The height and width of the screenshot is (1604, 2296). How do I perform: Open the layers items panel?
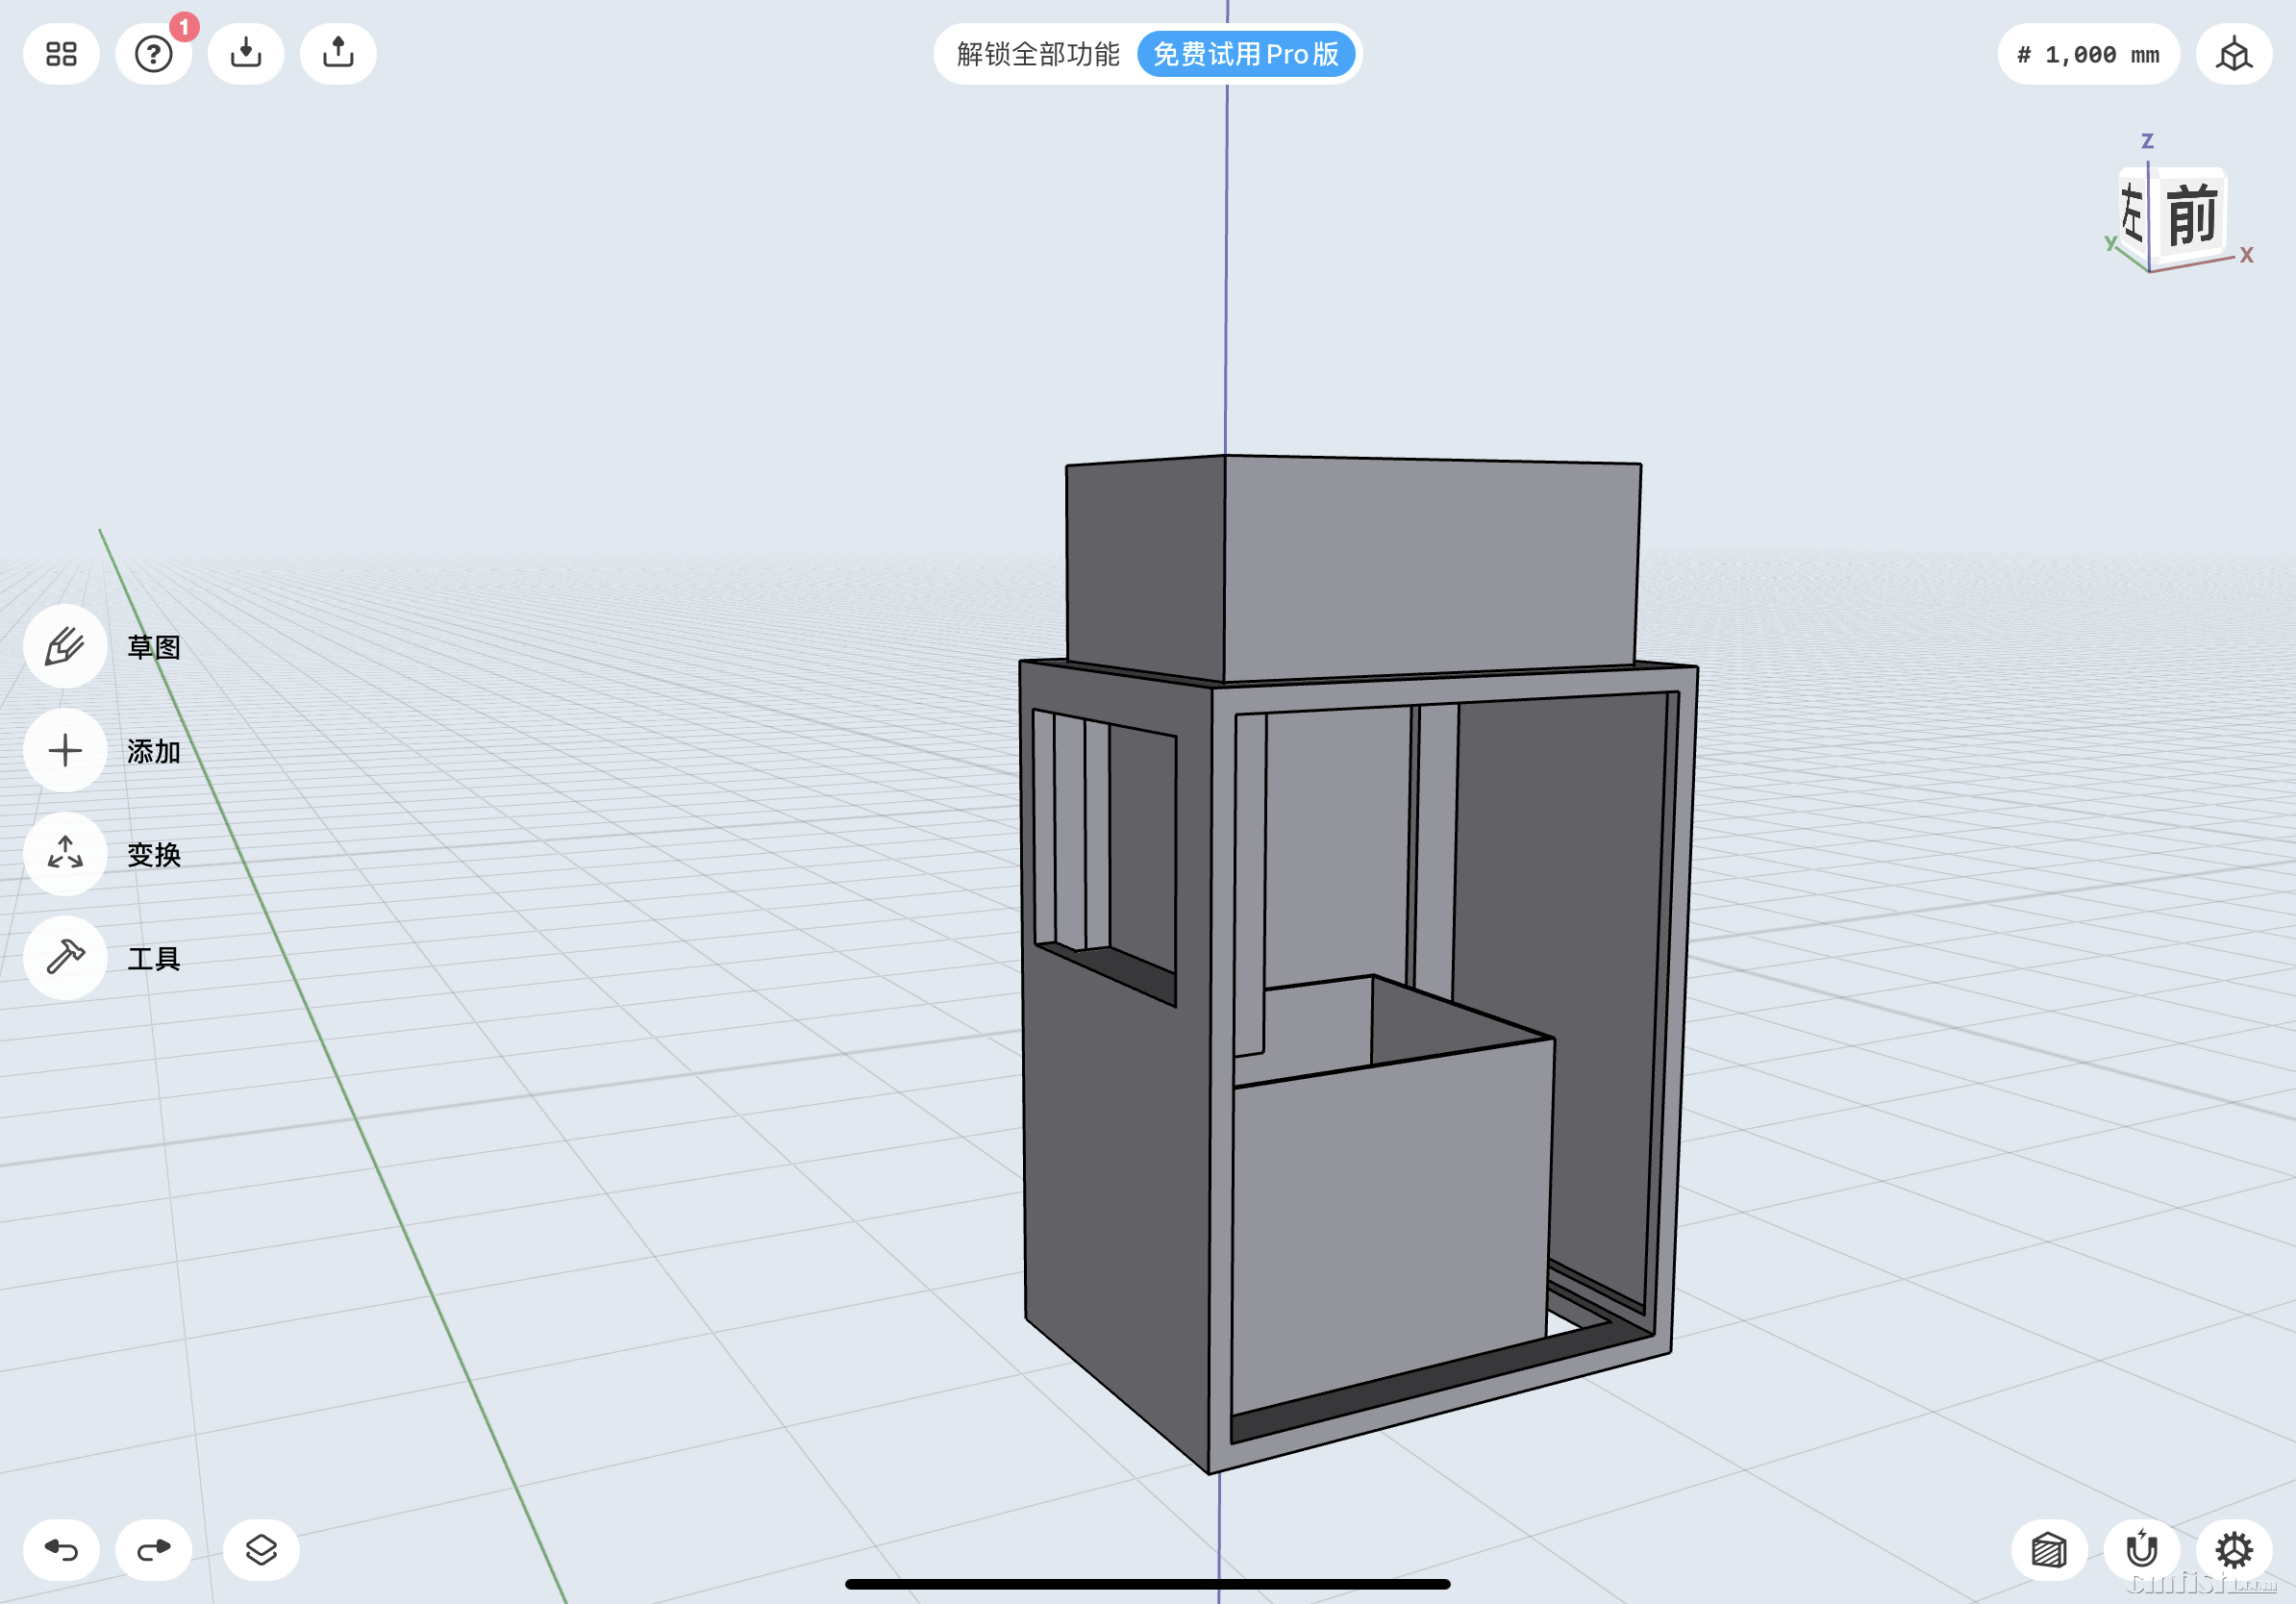(x=261, y=1550)
